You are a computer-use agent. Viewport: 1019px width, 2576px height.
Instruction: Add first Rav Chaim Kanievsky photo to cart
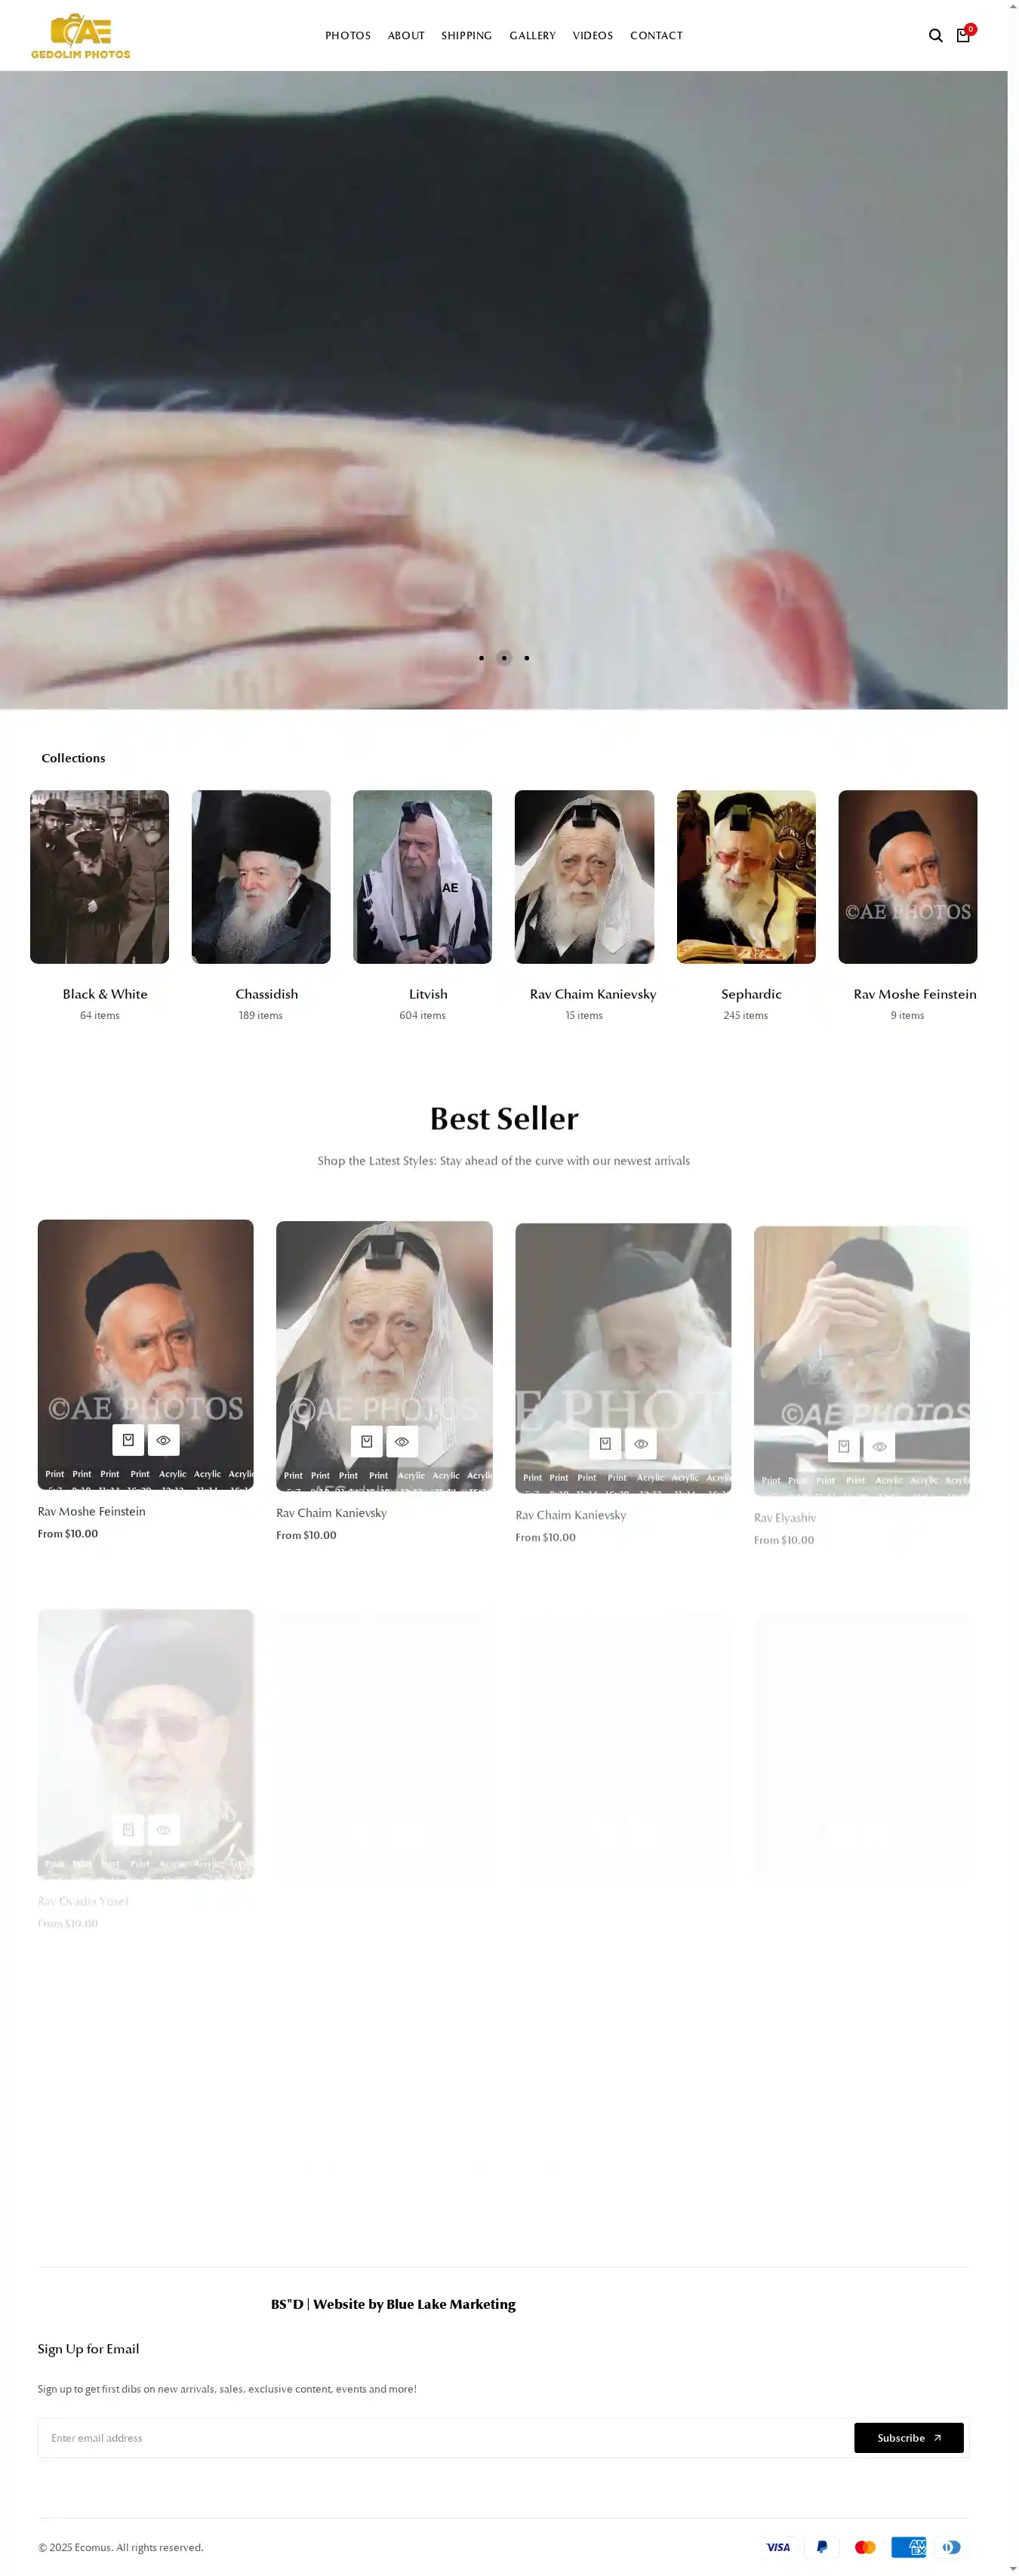coord(367,1442)
